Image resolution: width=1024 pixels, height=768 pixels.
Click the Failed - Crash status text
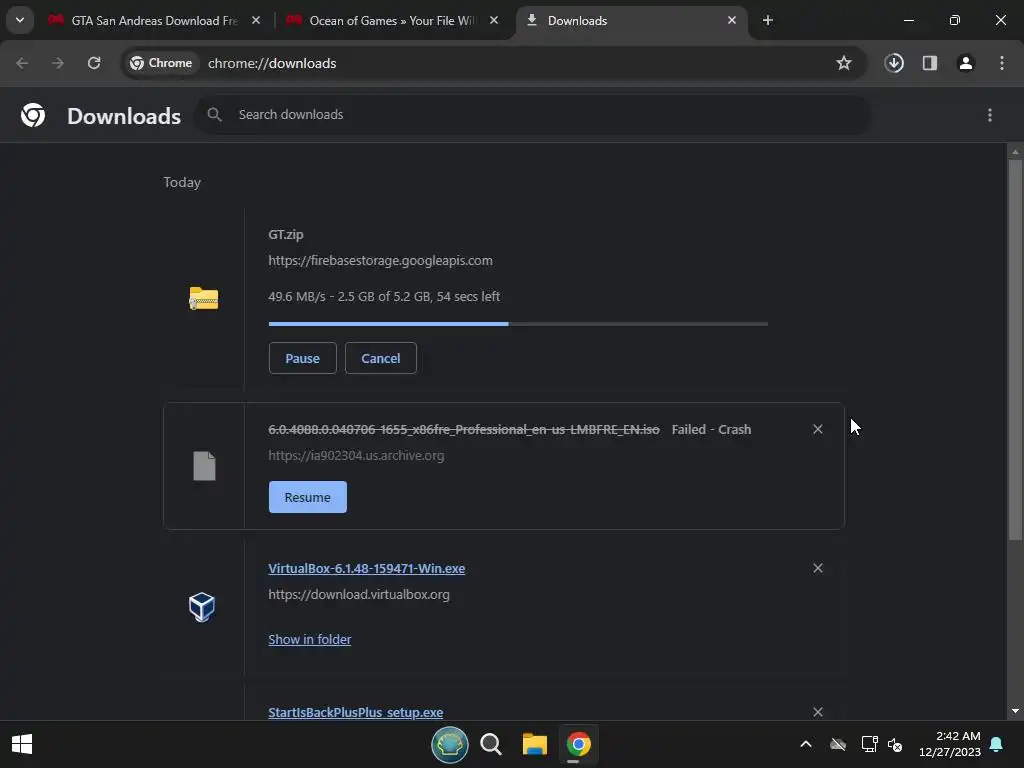pyautogui.click(x=711, y=430)
